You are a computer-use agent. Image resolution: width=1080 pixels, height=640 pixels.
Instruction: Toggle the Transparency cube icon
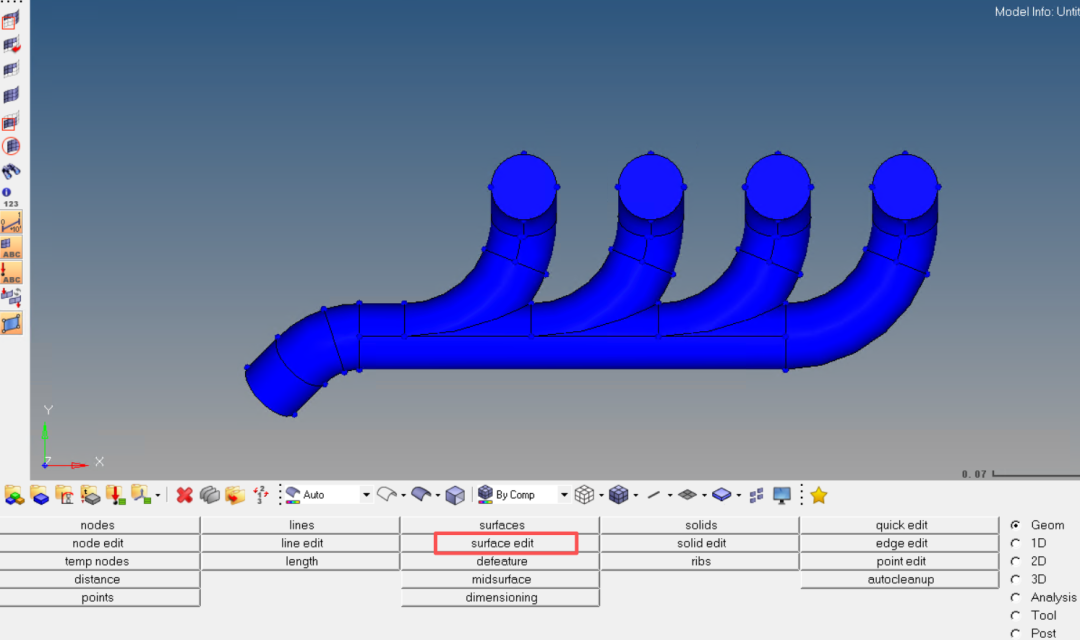click(x=455, y=495)
